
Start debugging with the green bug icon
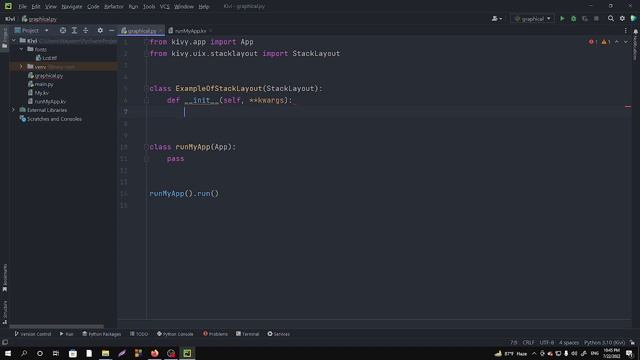click(x=573, y=19)
